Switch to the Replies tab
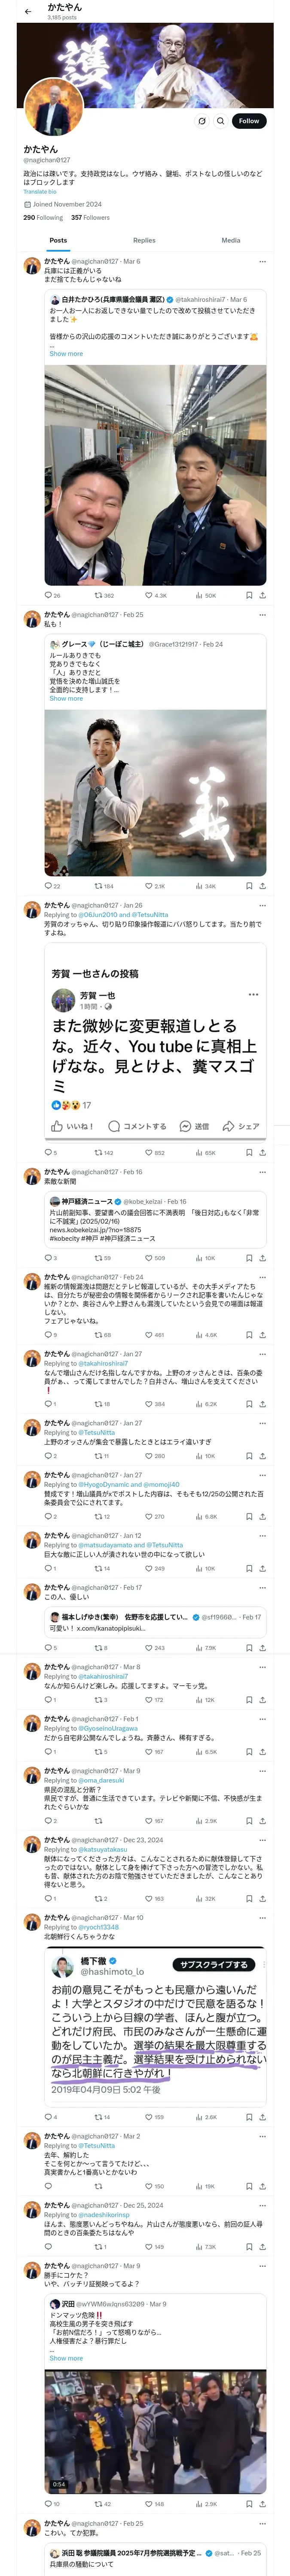 tap(144, 240)
